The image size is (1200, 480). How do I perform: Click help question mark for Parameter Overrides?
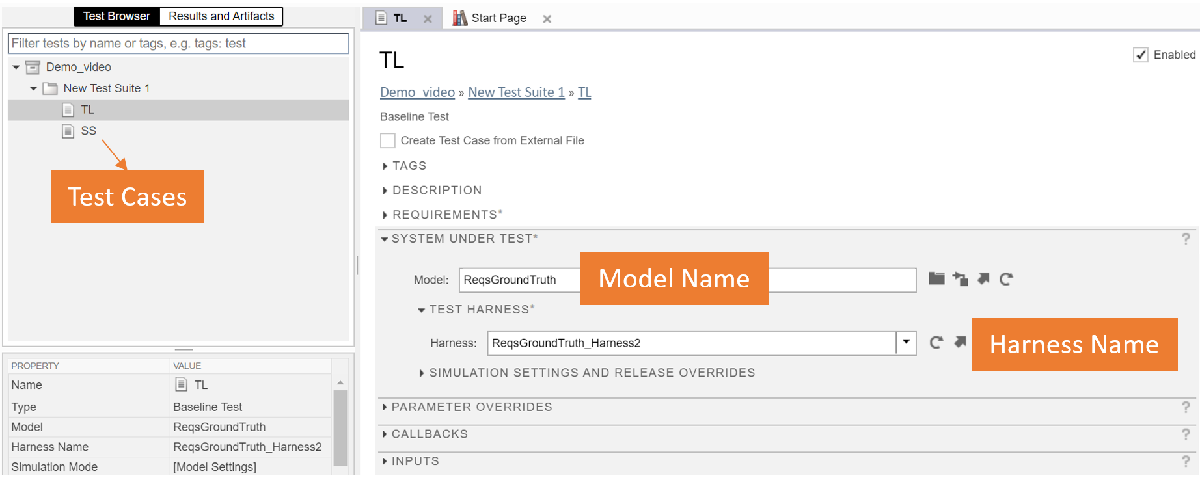(x=1186, y=407)
